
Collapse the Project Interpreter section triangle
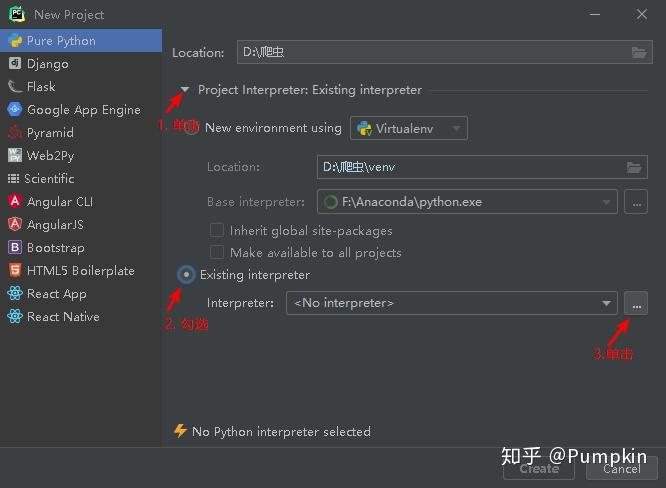(185, 90)
